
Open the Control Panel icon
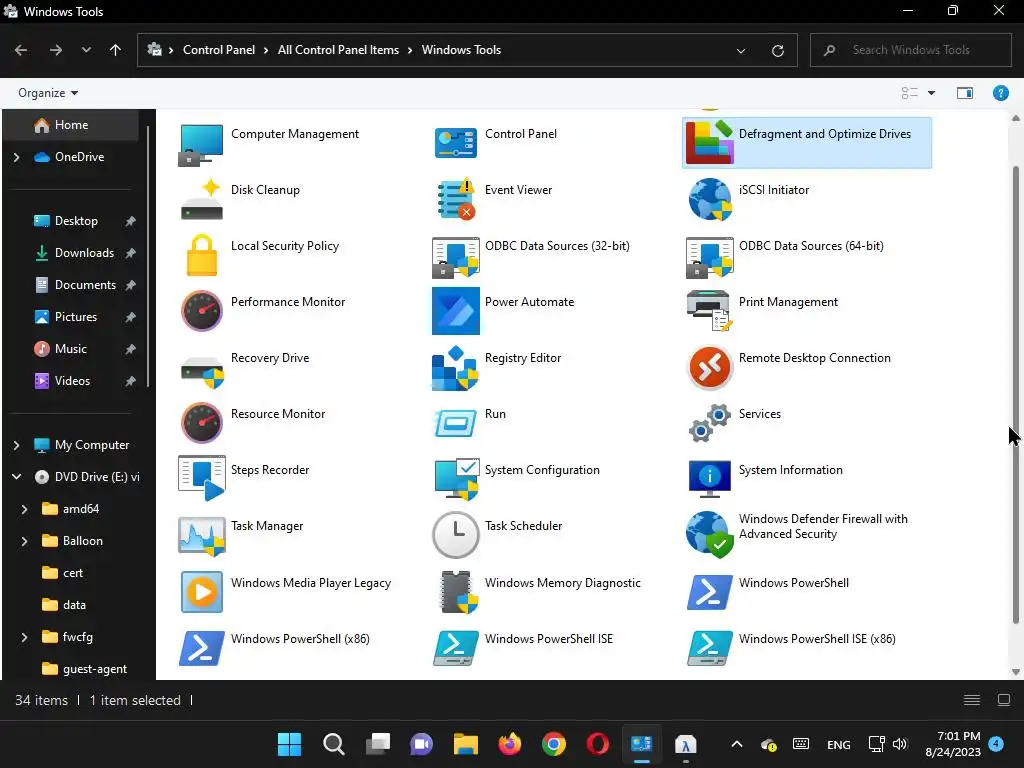(455, 144)
